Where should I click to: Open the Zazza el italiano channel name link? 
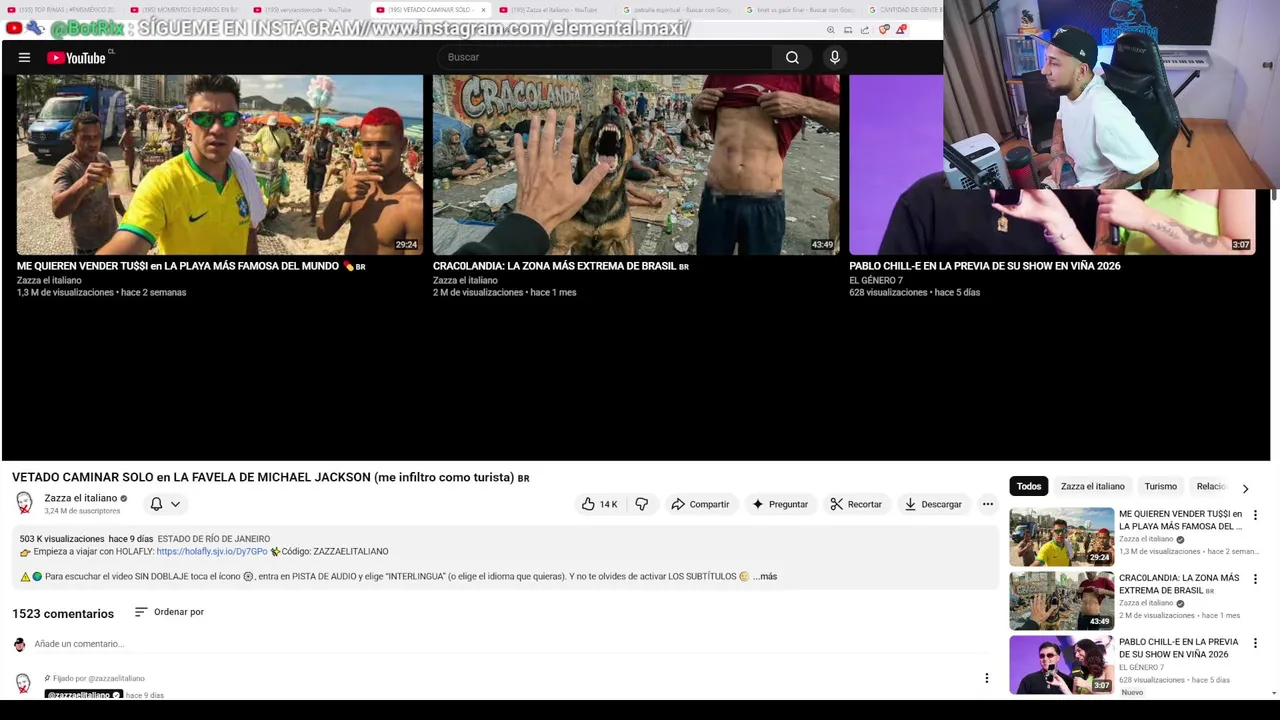(x=81, y=498)
